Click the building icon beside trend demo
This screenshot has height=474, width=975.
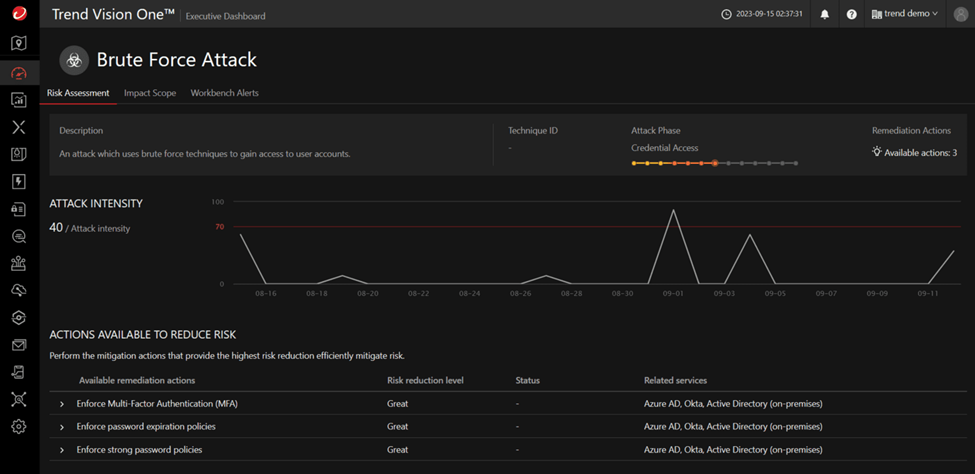tap(877, 14)
